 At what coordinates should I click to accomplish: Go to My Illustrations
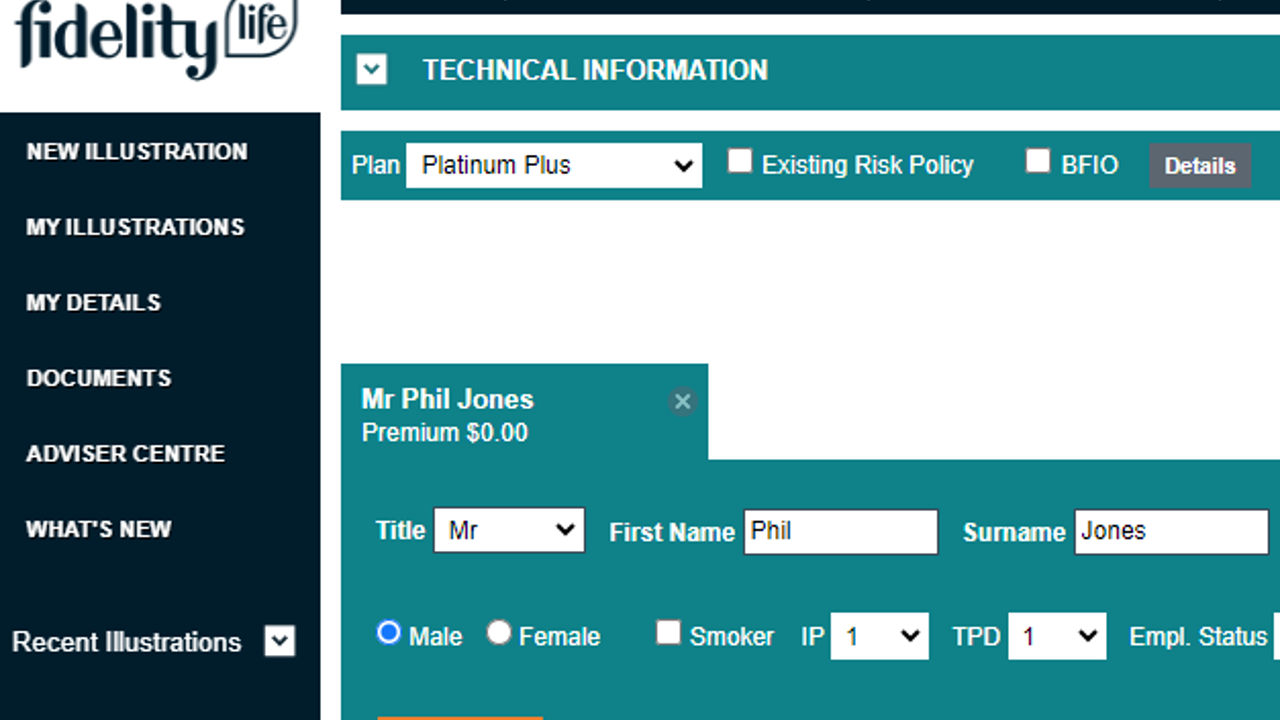(x=135, y=227)
